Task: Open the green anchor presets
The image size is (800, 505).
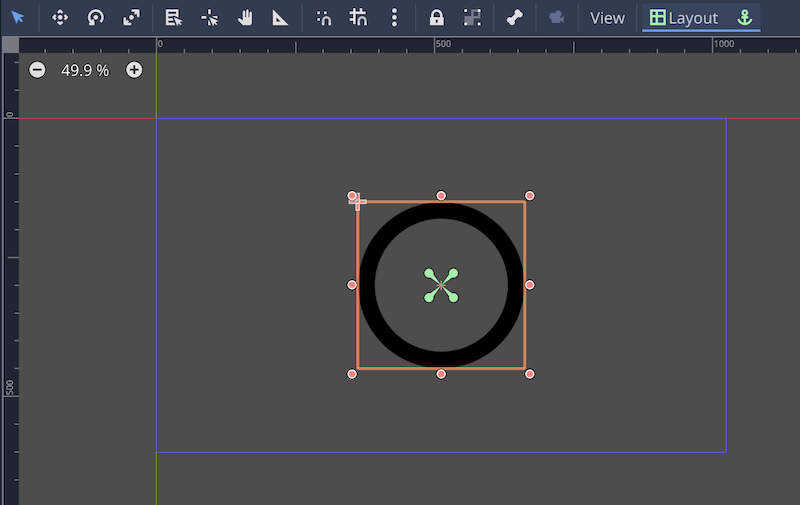Action: pyautogui.click(x=745, y=18)
